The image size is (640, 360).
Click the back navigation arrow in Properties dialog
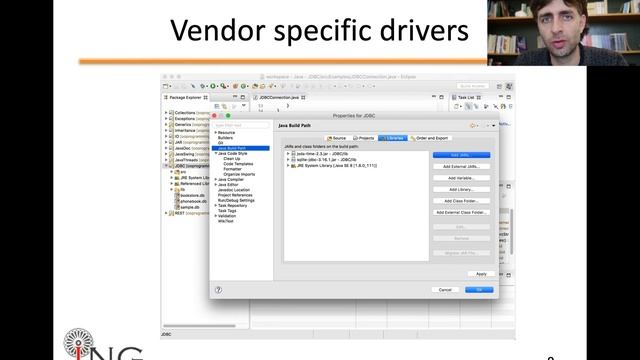click(x=473, y=126)
